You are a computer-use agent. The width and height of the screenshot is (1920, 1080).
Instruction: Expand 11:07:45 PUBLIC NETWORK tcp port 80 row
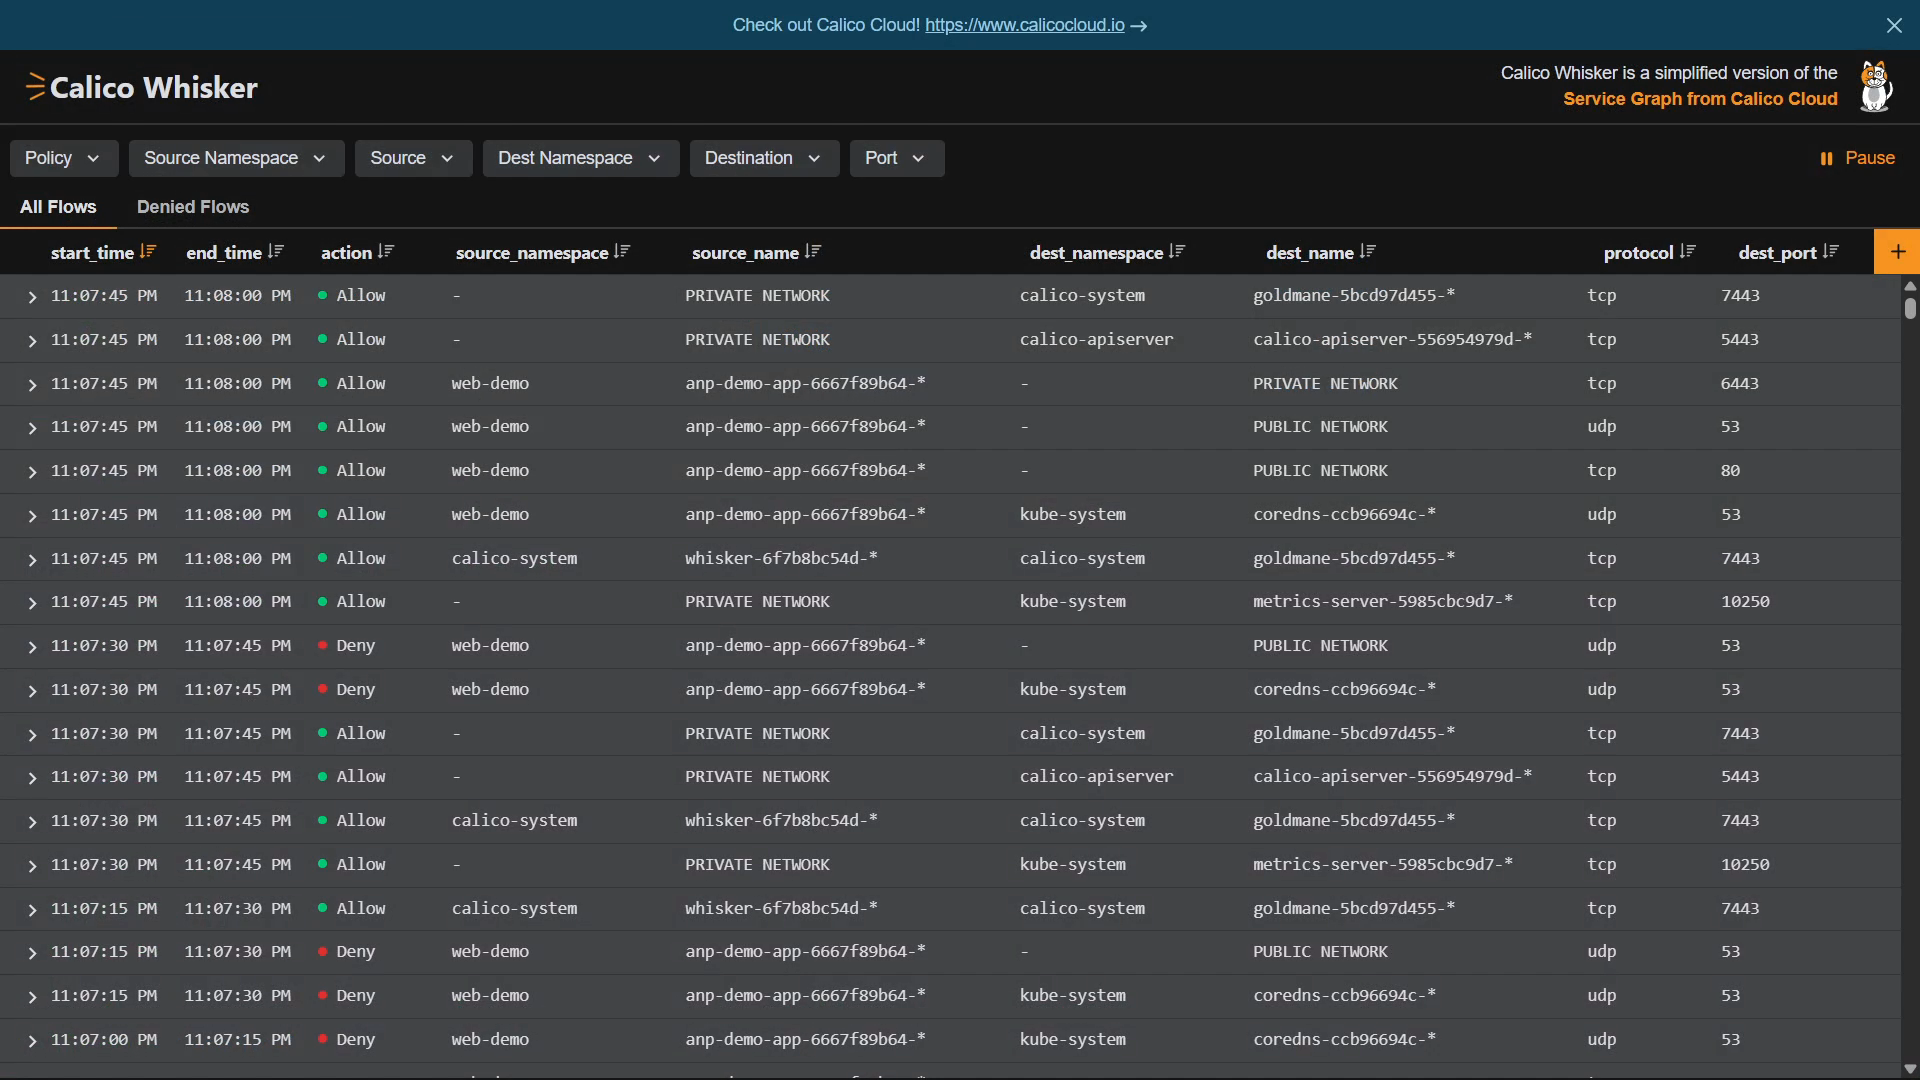click(32, 472)
